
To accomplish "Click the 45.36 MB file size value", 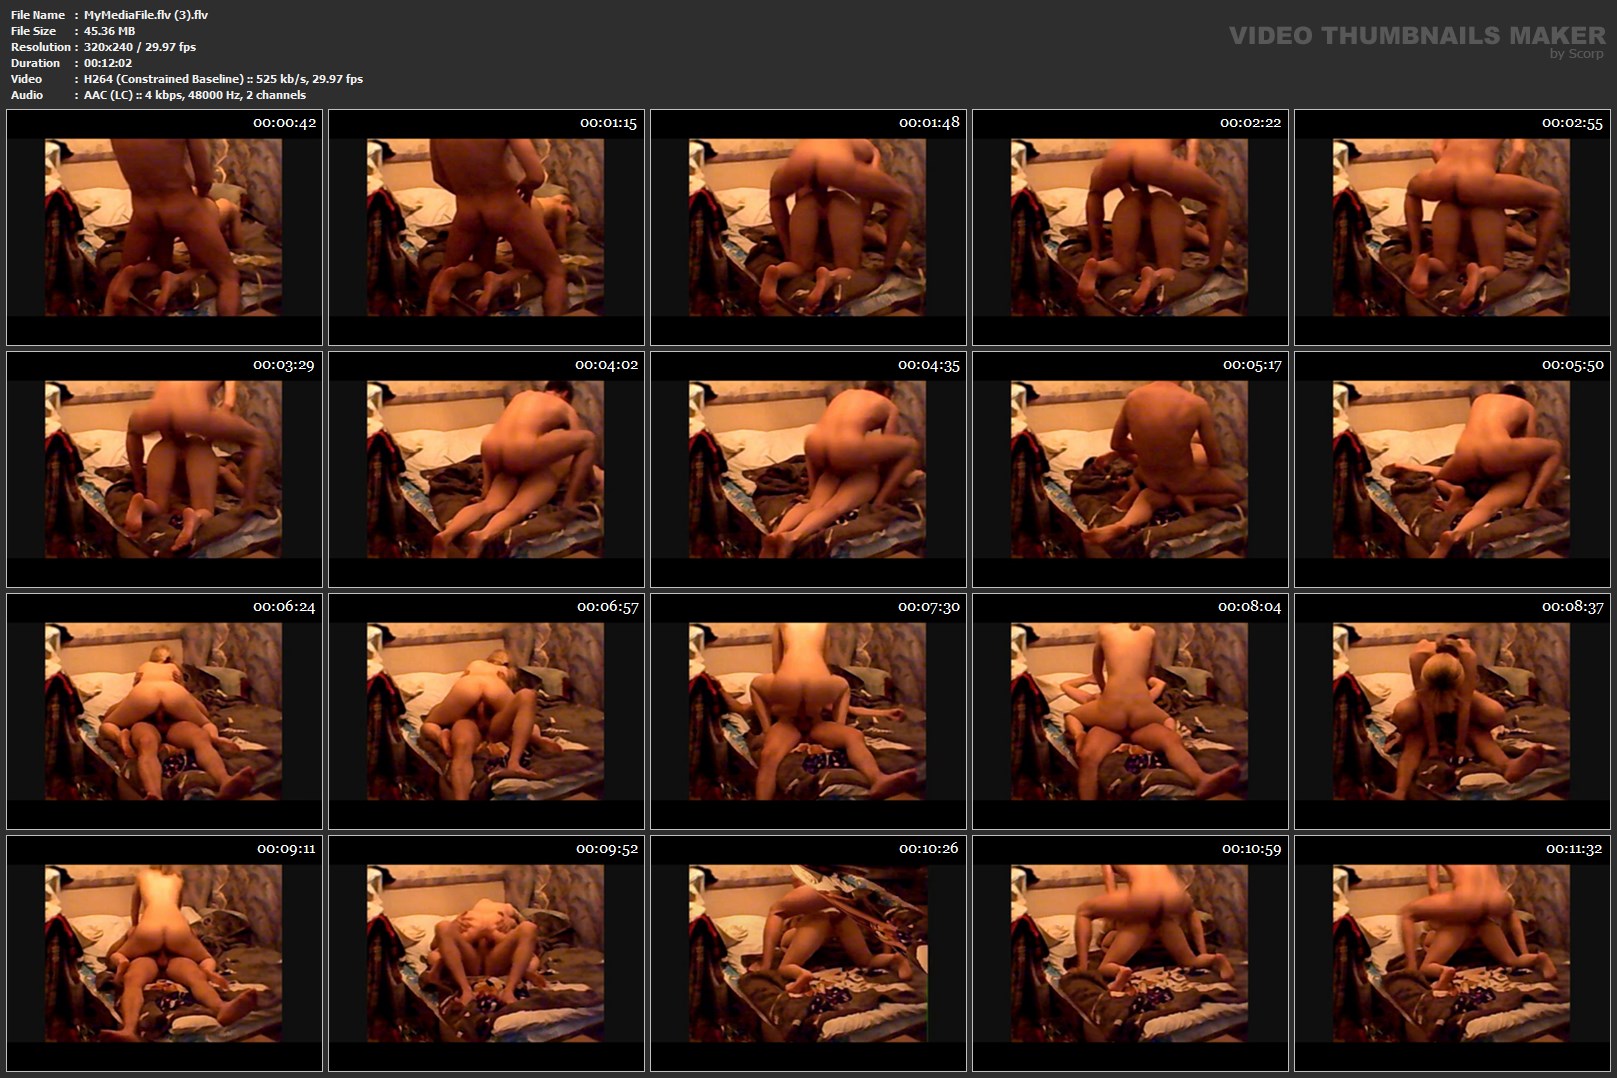I will click(110, 31).
